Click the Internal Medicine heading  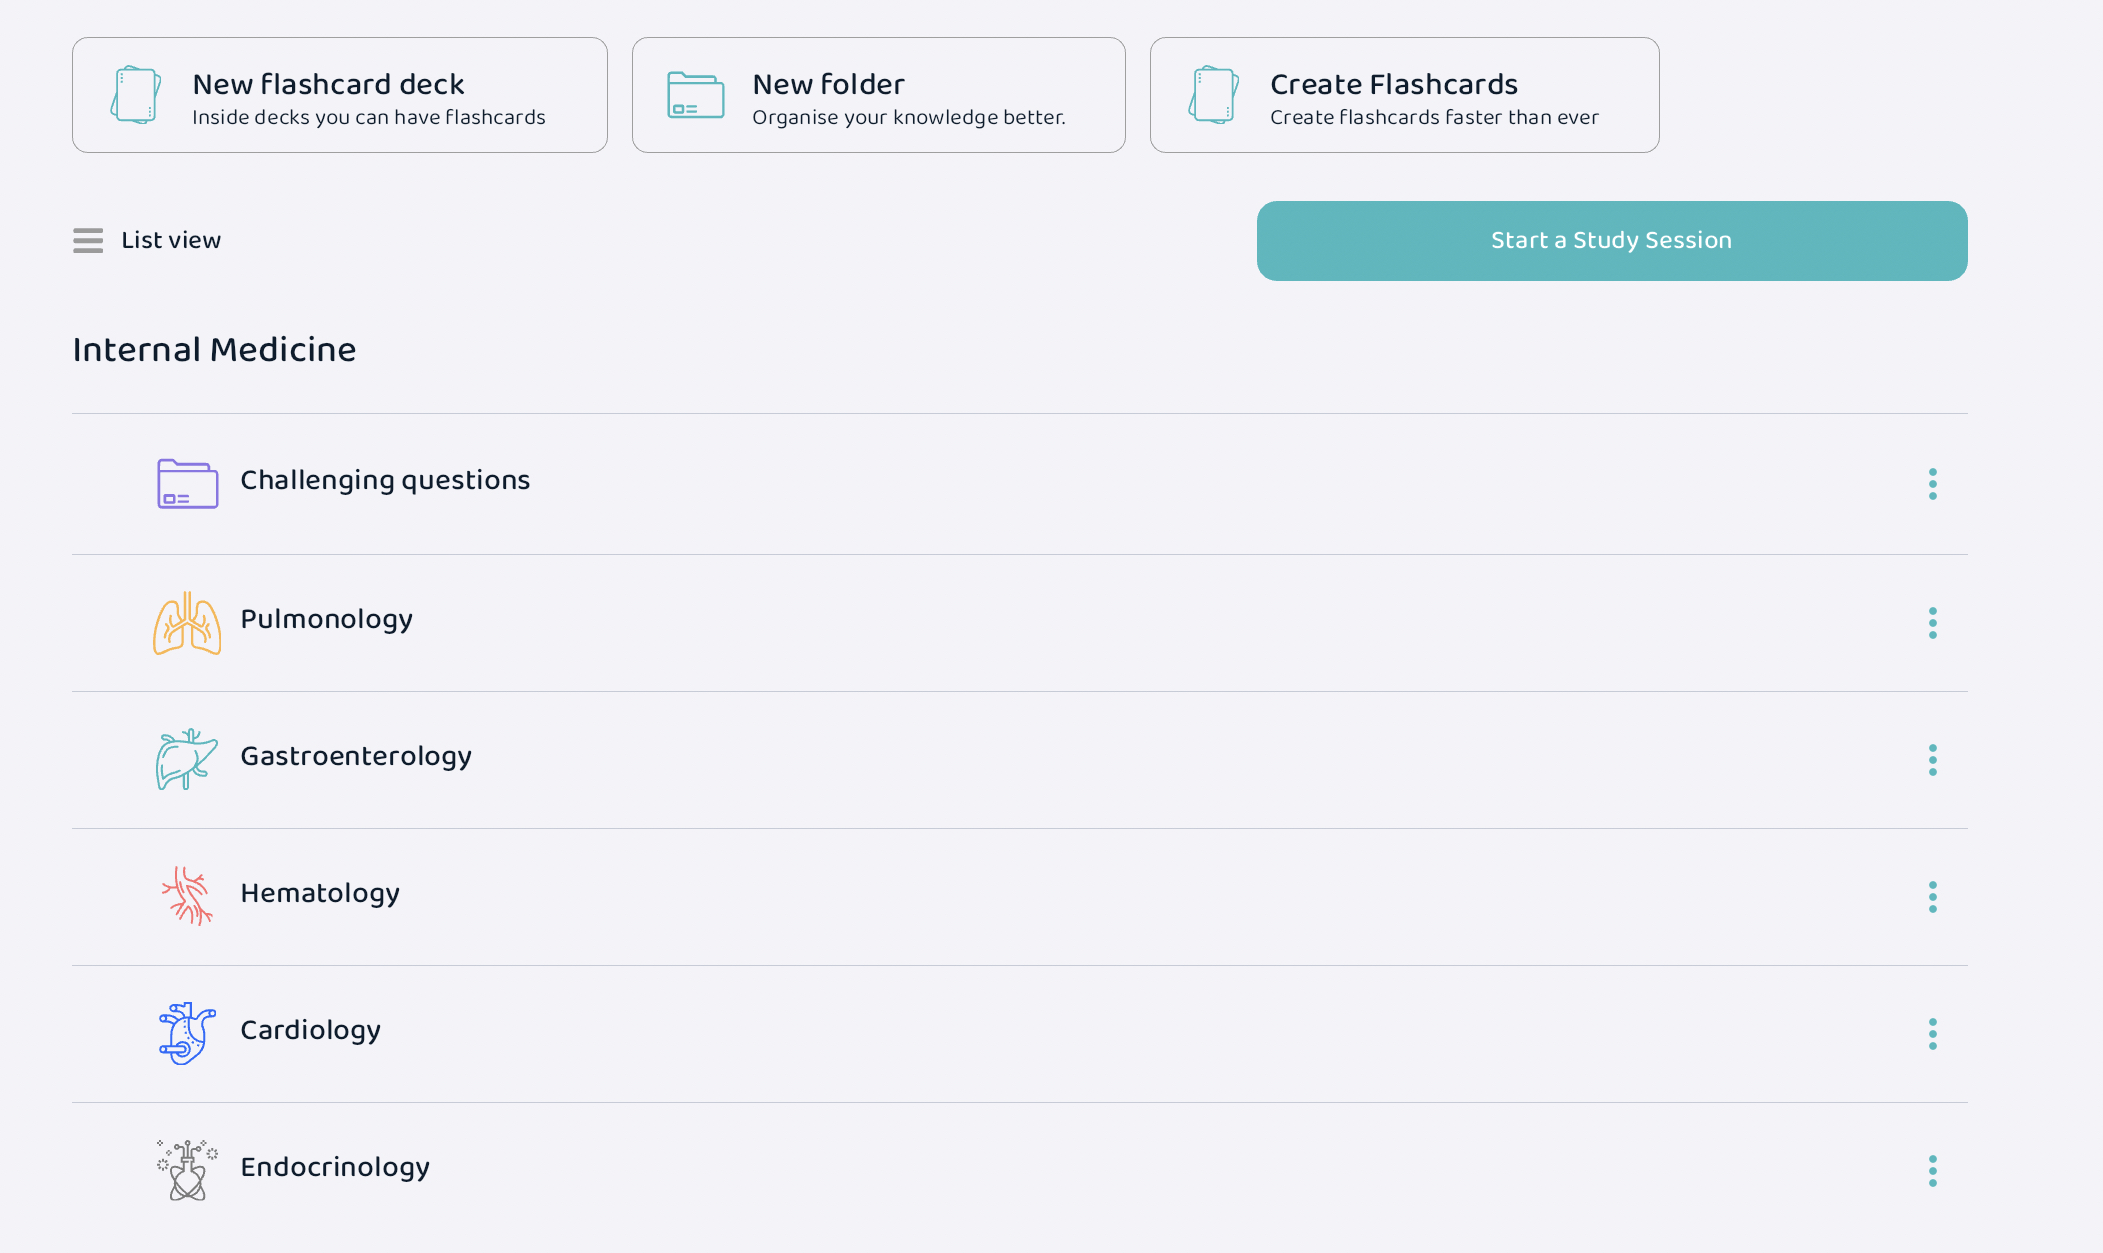coord(214,350)
